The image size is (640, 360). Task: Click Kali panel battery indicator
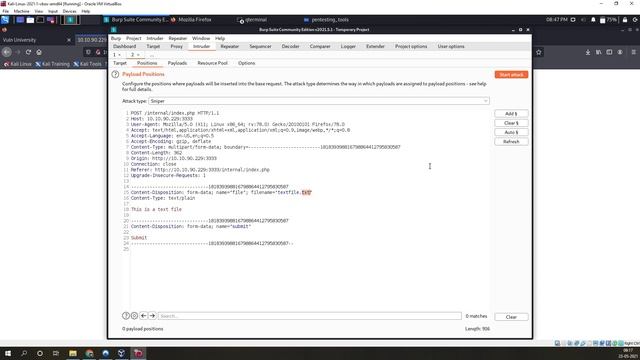pos(608,20)
